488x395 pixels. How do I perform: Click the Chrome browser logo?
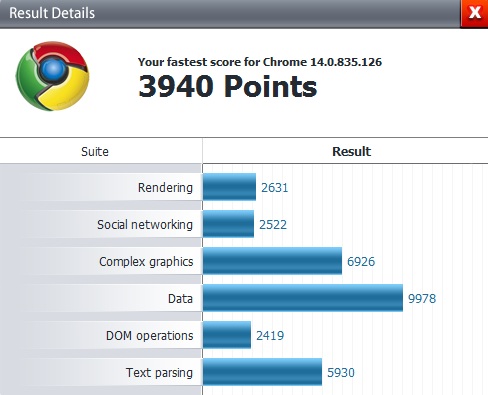click(53, 76)
